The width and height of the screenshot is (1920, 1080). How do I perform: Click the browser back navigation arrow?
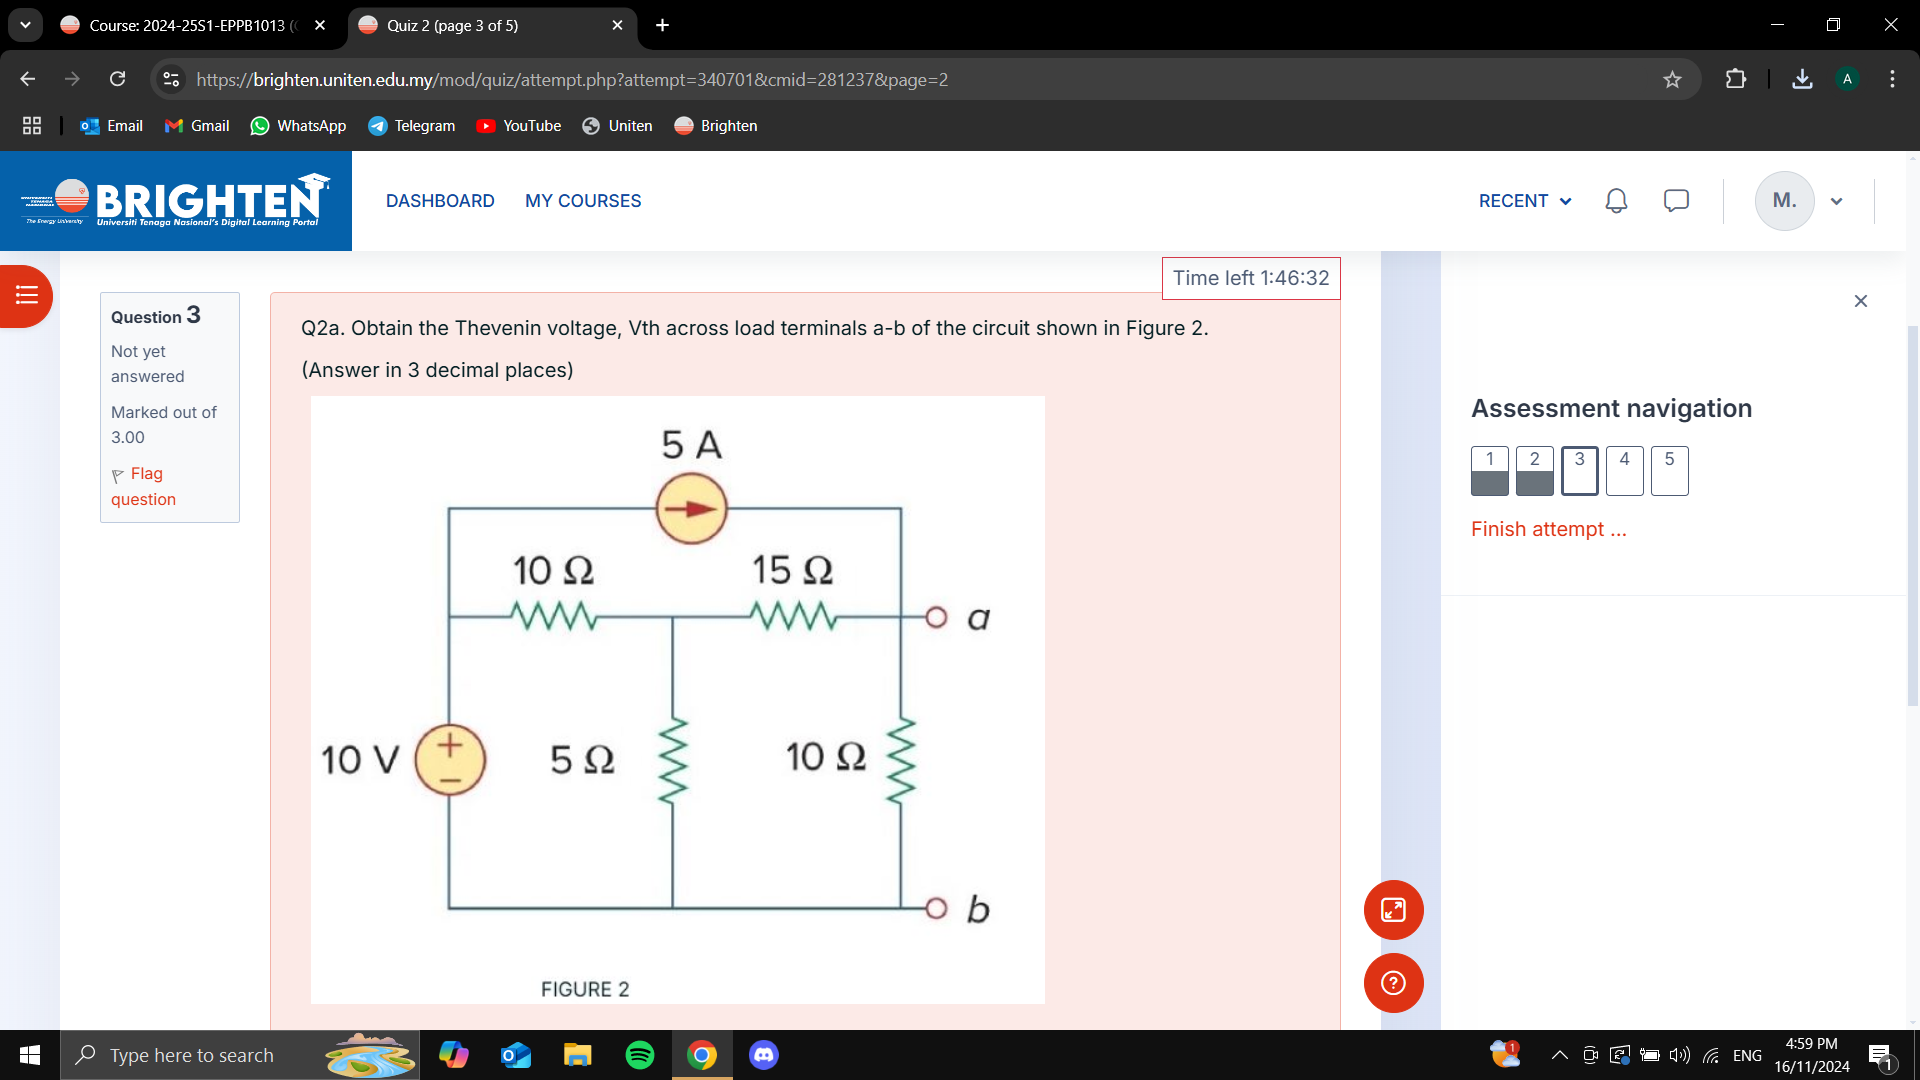coord(25,79)
